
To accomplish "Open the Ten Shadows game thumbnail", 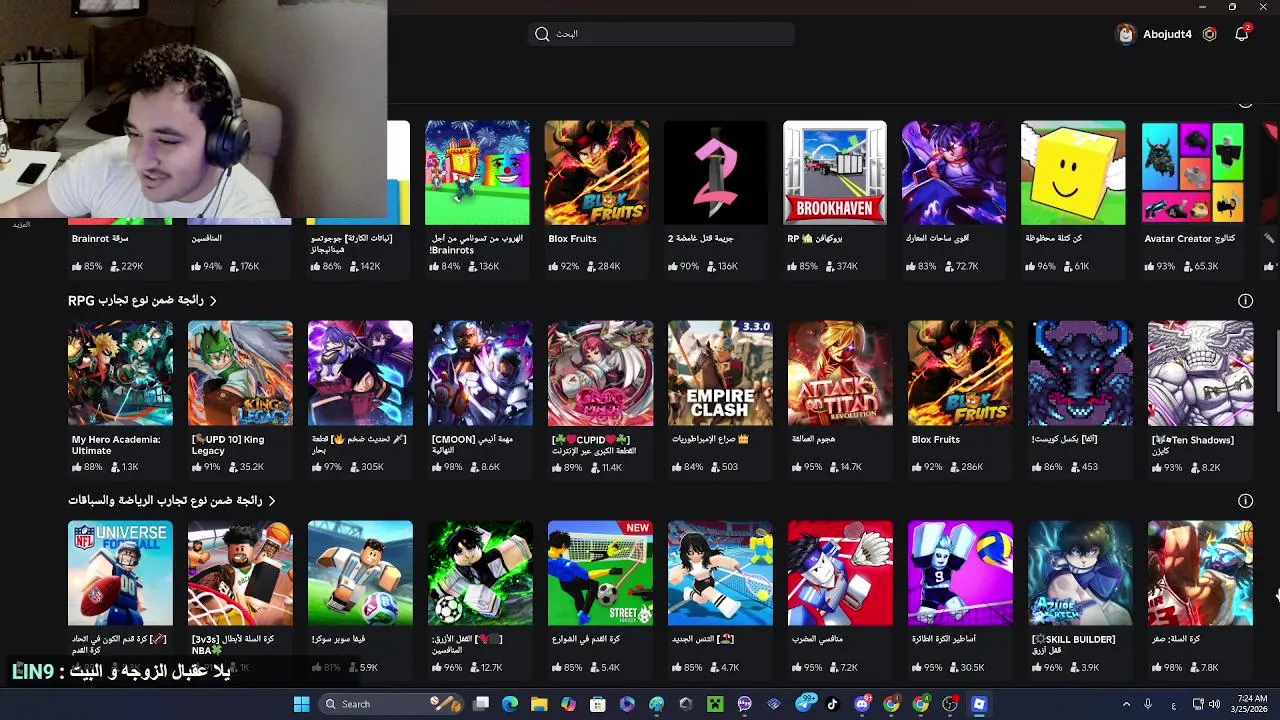I will pyautogui.click(x=1200, y=373).
